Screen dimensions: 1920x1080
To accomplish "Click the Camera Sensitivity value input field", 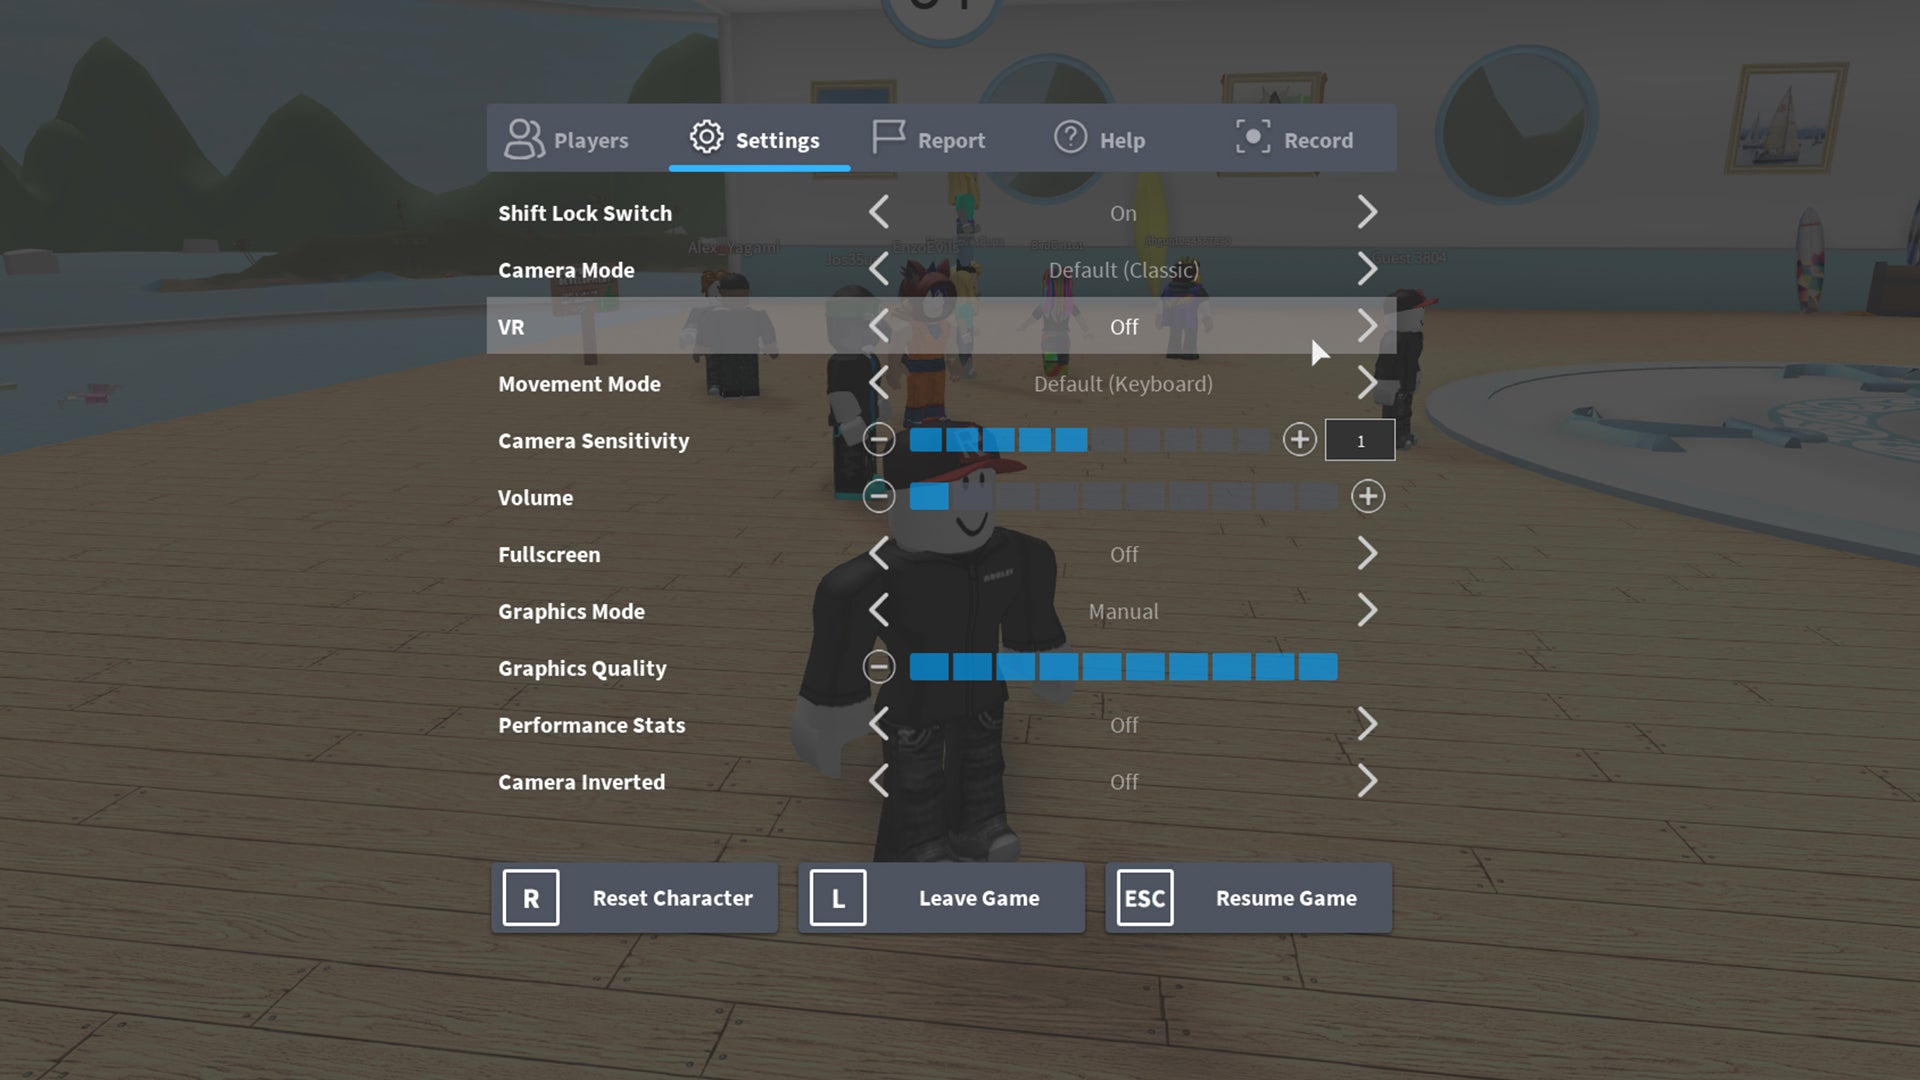I will pyautogui.click(x=1361, y=440).
